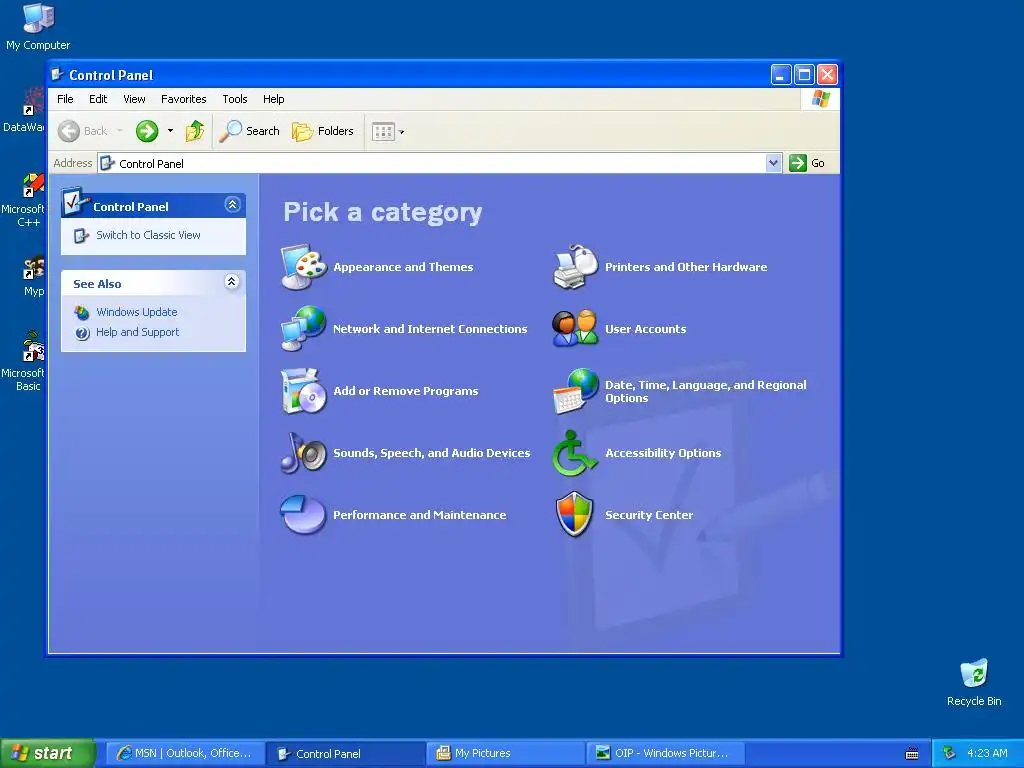Screen dimensions: 1024x768
Task: Open the Favorites menu
Action: click(184, 99)
